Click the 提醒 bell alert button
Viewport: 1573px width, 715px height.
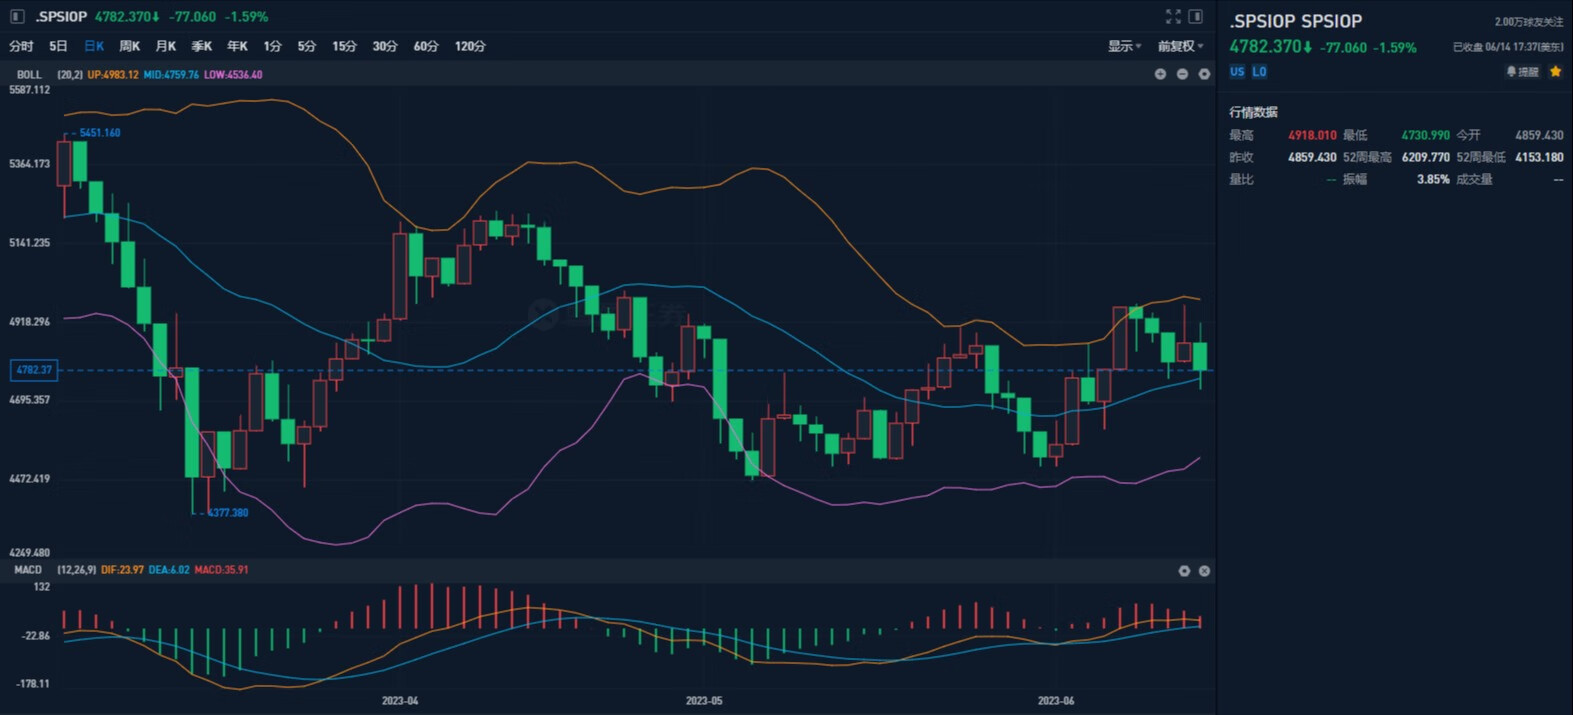(1523, 72)
